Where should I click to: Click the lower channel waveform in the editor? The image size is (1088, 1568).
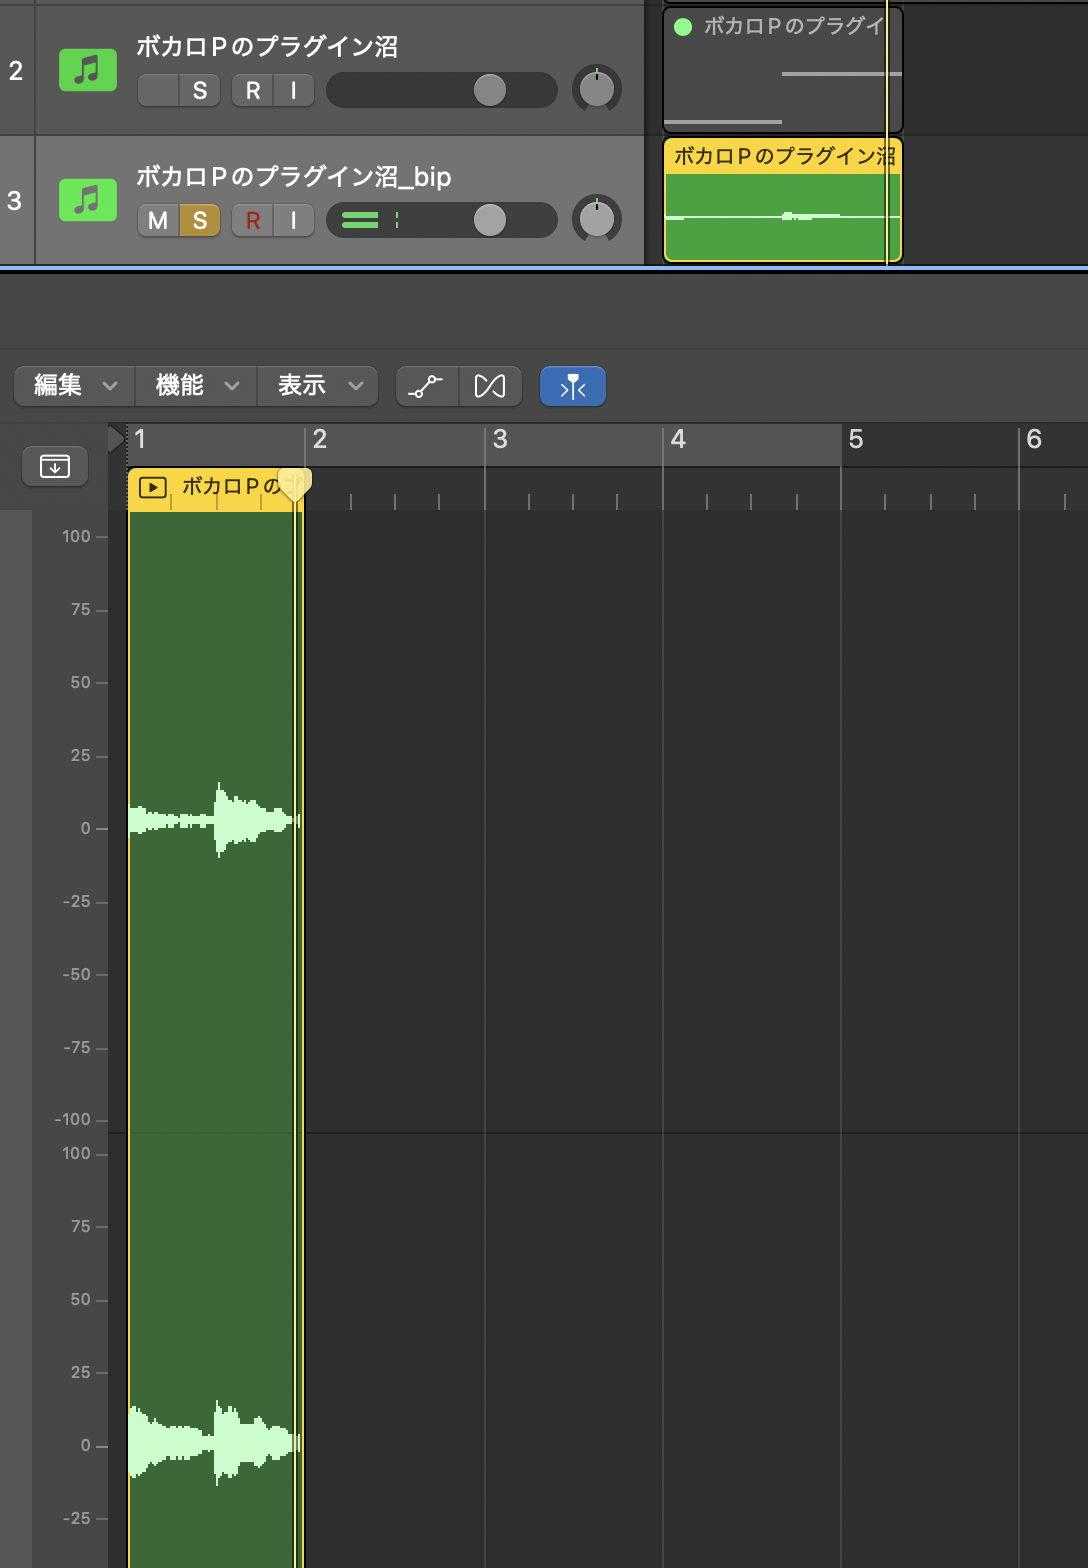pyautogui.click(x=213, y=1442)
